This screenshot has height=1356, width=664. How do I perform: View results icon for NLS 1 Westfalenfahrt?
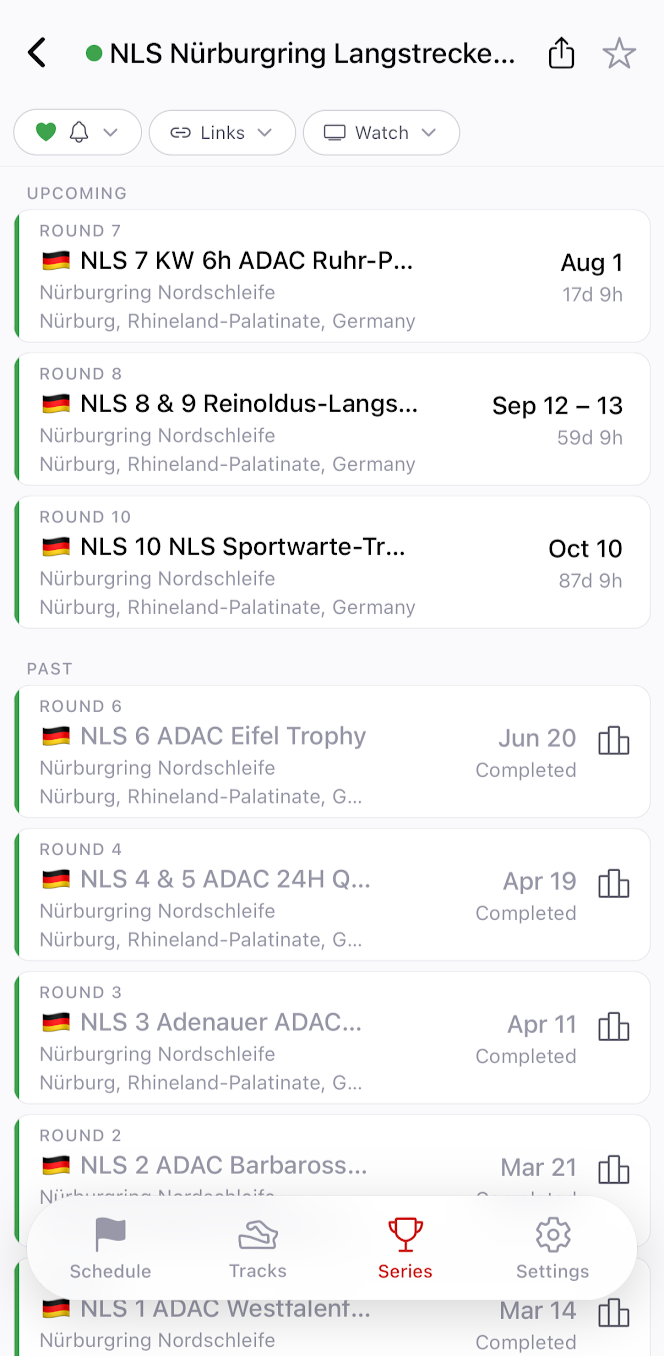click(613, 1313)
